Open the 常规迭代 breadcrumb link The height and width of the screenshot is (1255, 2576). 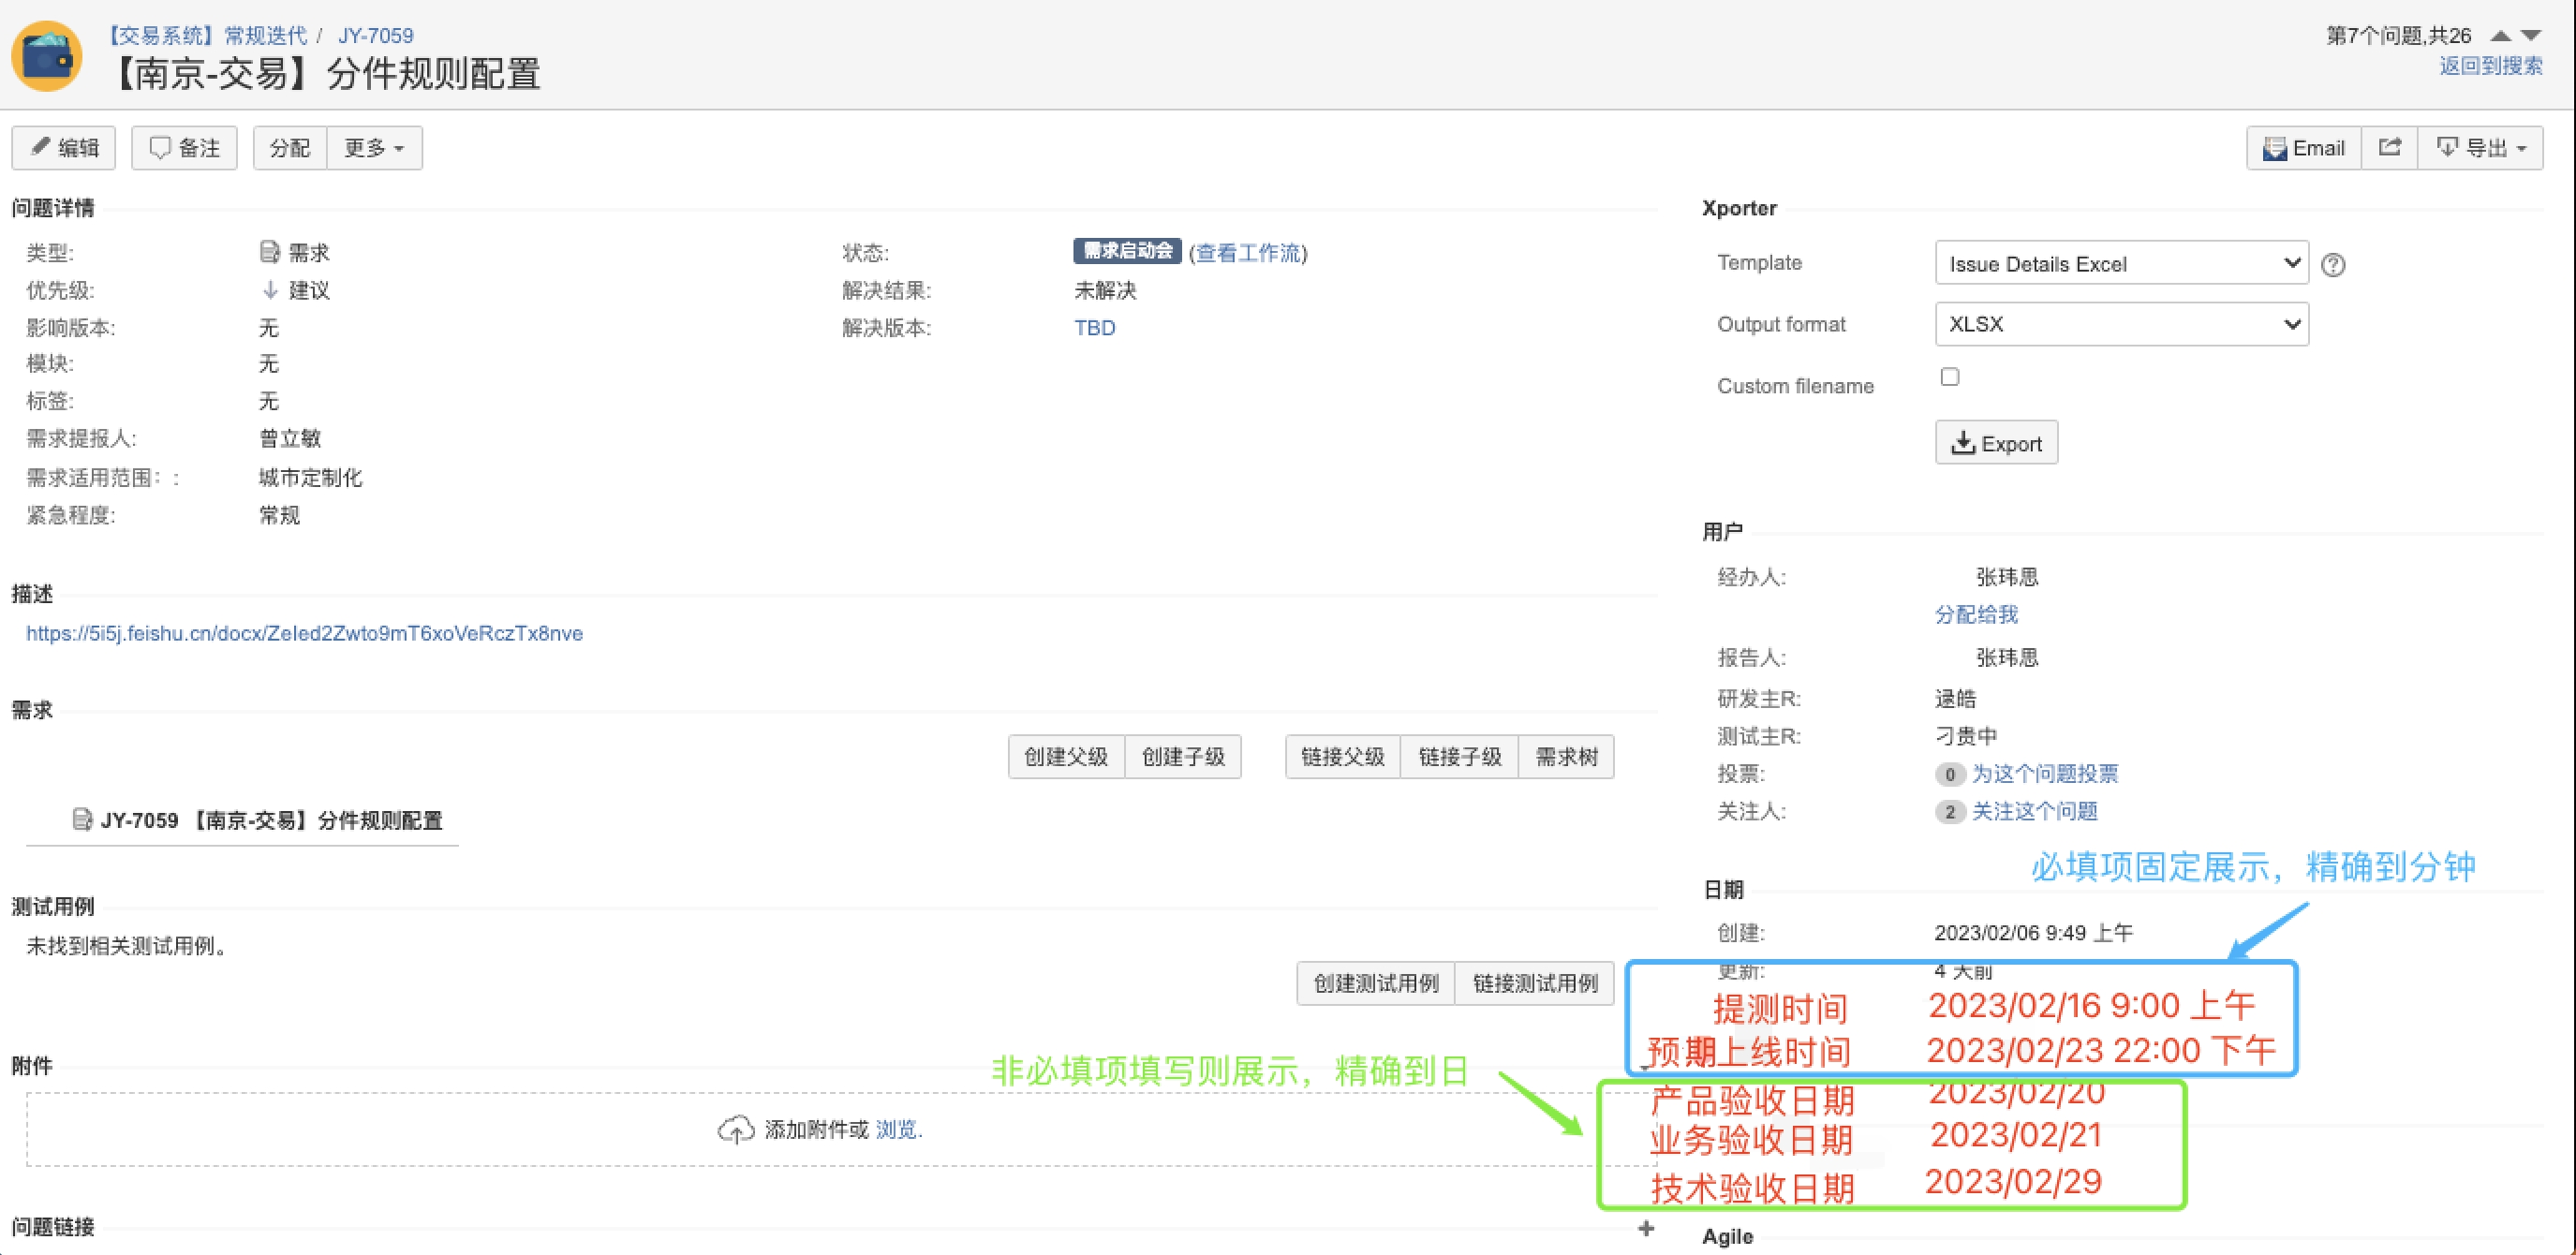[265, 35]
